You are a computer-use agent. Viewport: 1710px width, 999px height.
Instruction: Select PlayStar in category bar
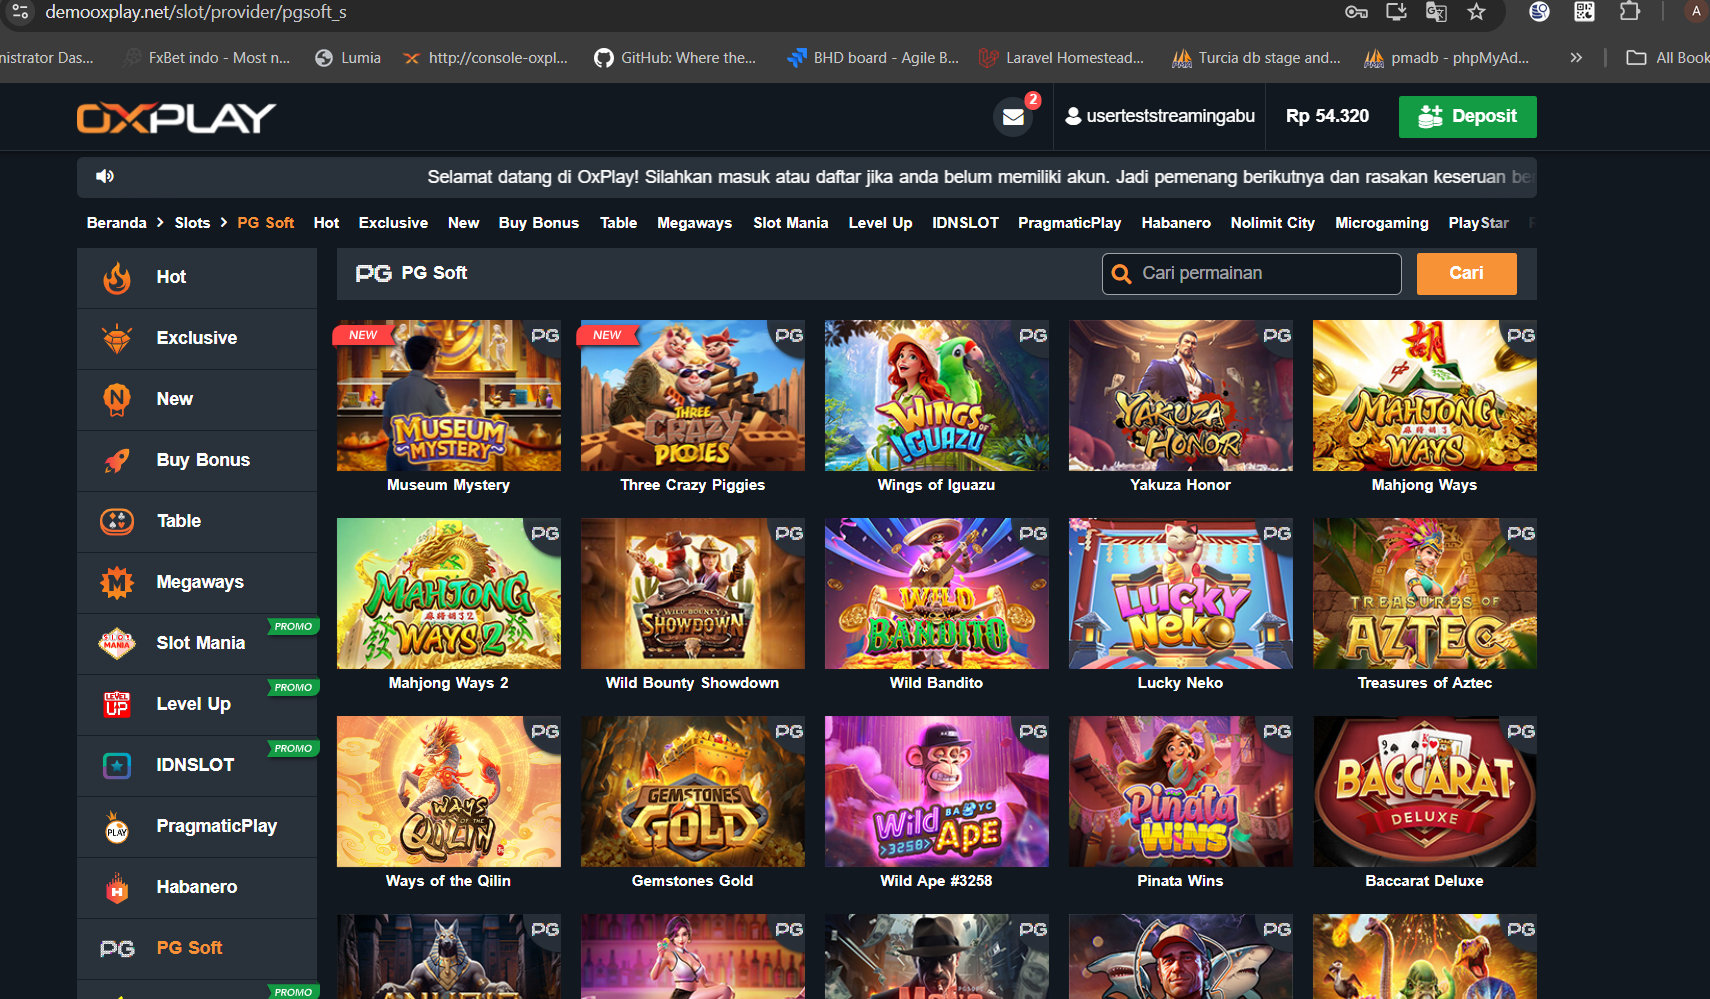[x=1479, y=223]
